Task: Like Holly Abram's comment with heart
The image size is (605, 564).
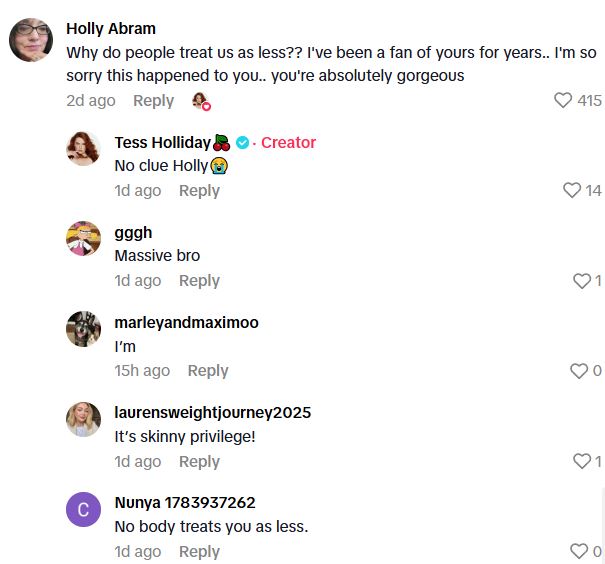Action: click(x=564, y=100)
